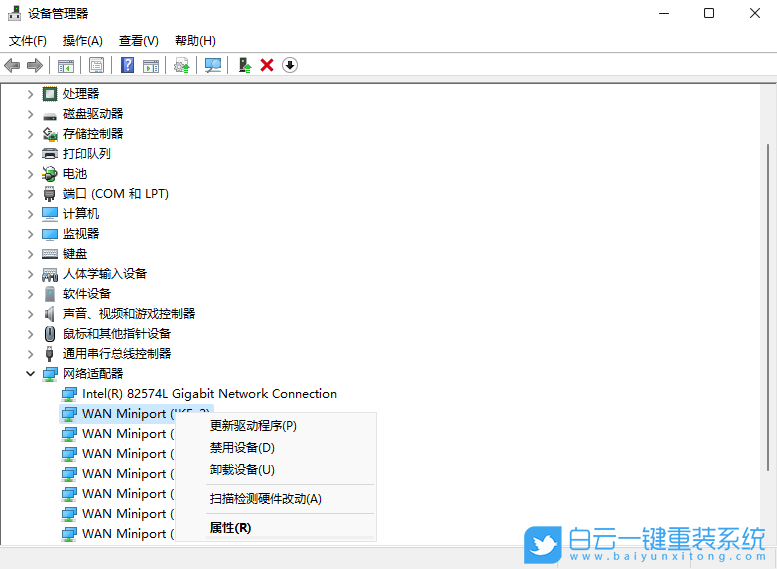This screenshot has width=777, height=569.
Task: Show or hide the Action pane icon
Action: pyautogui.click(x=151, y=65)
